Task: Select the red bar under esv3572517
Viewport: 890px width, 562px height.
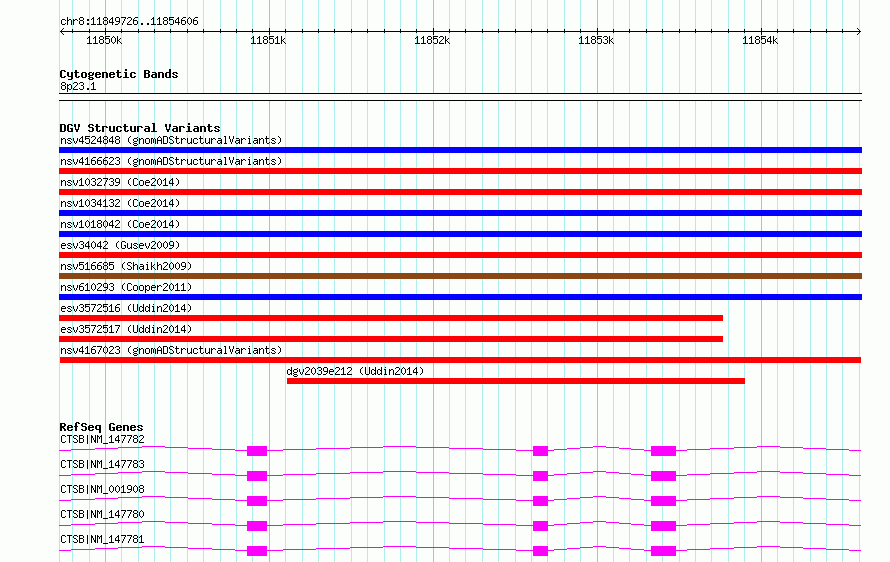Action: [391, 339]
